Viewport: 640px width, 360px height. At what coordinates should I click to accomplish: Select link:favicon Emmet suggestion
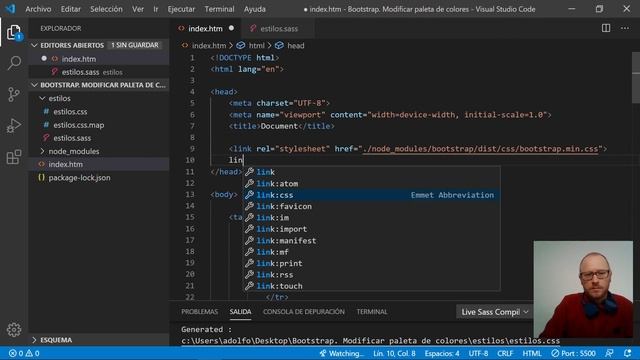371,207
